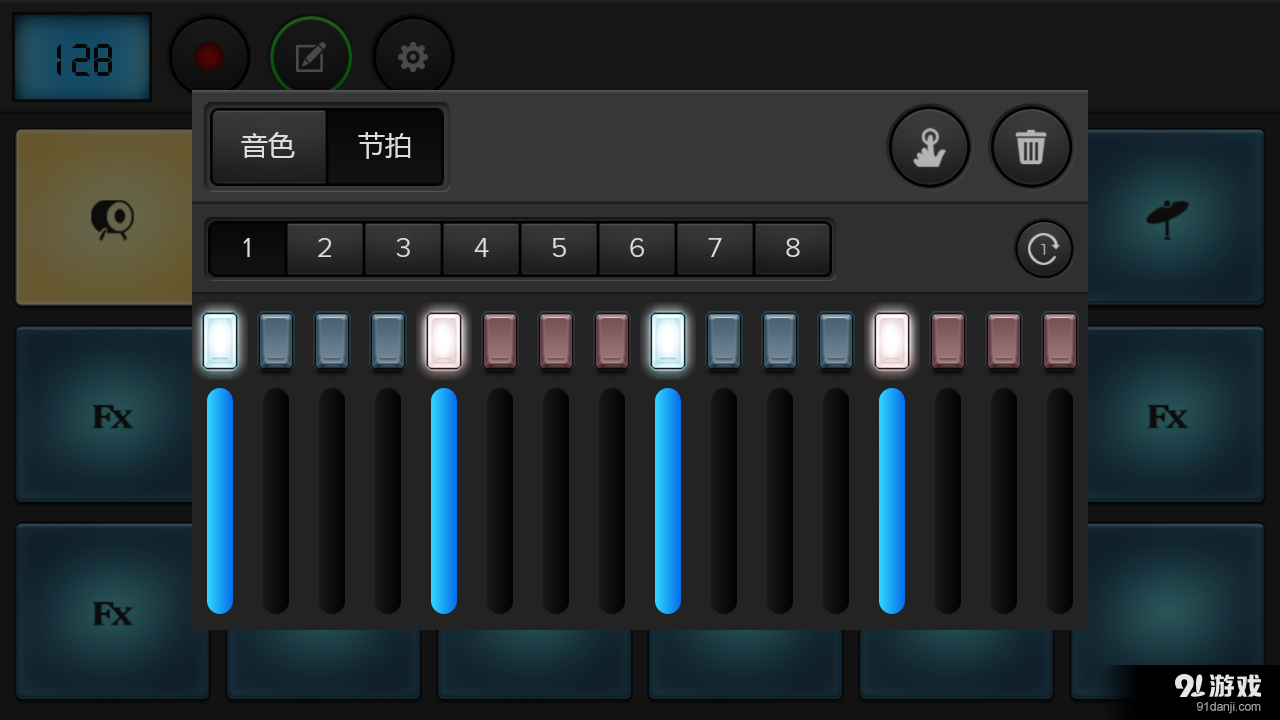Switch to the 节拍 tab
Viewport: 1280px width, 720px height.
click(385, 147)
